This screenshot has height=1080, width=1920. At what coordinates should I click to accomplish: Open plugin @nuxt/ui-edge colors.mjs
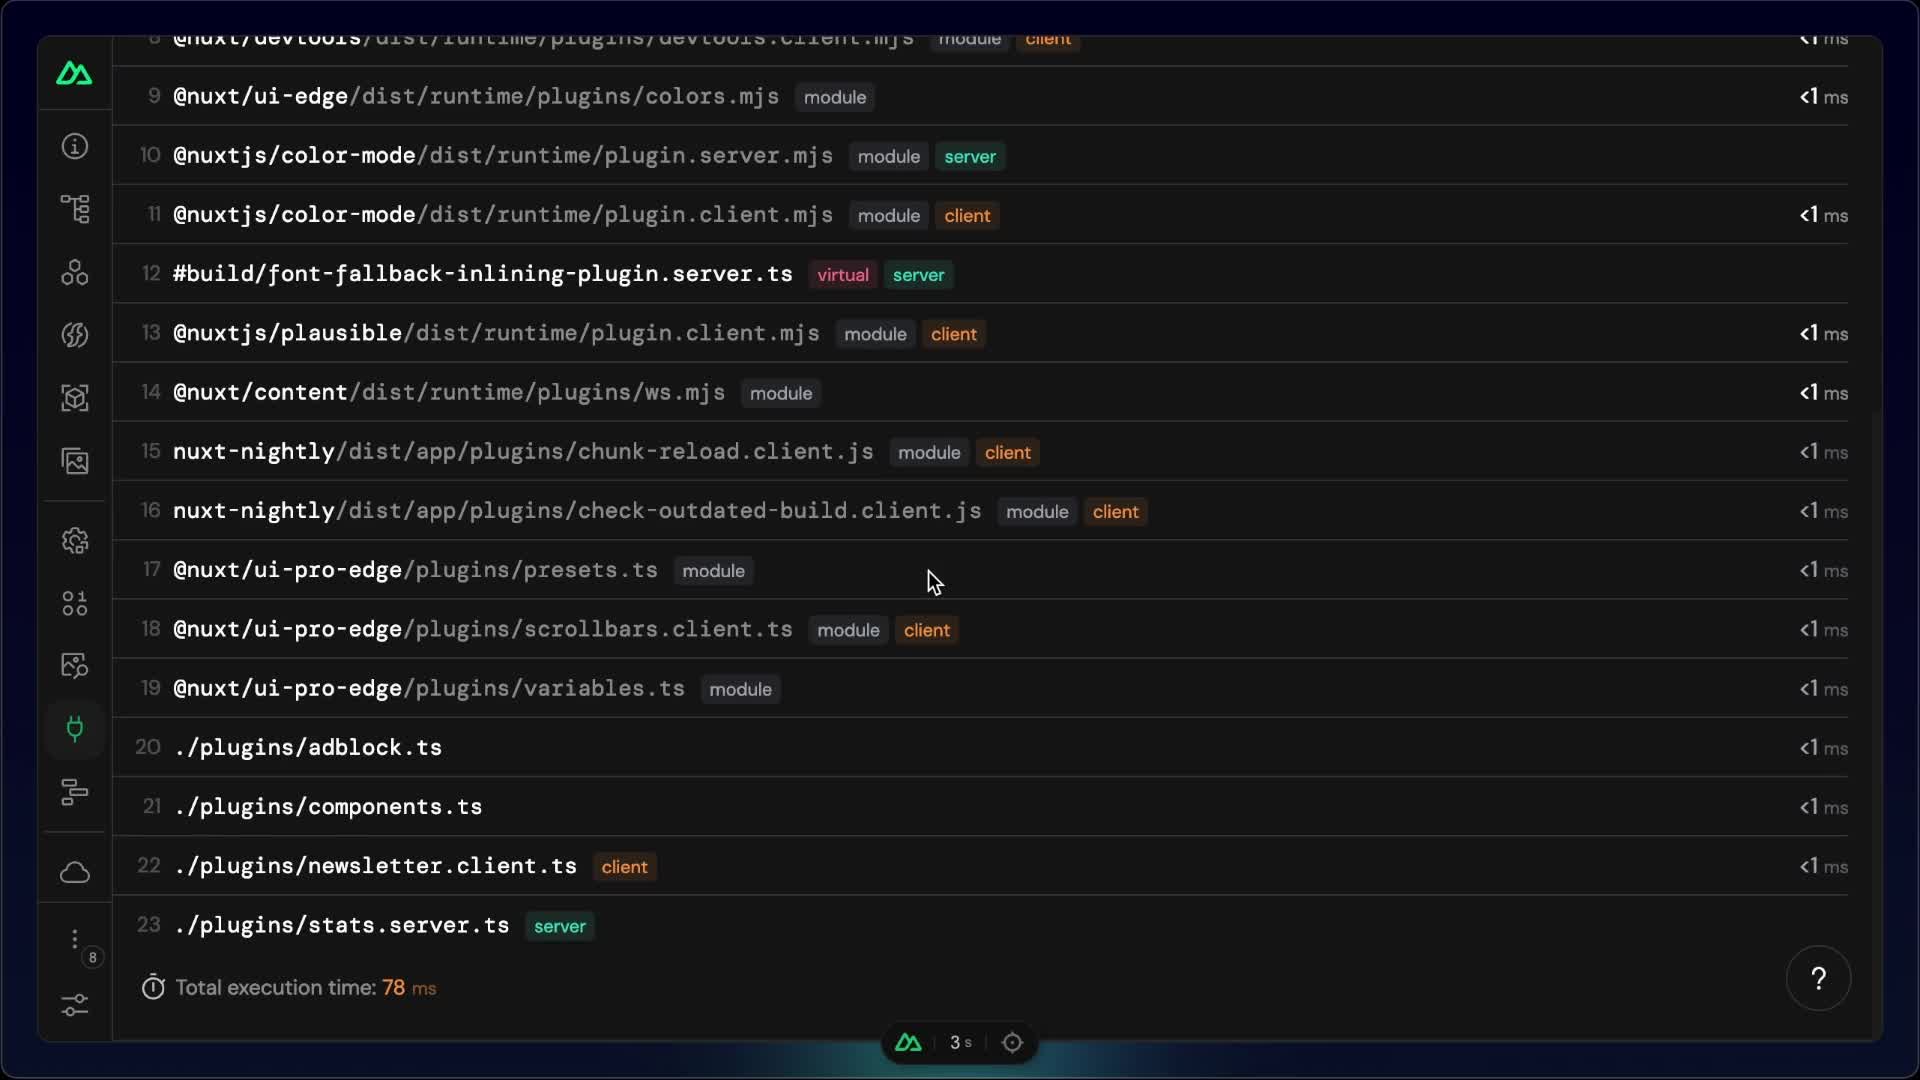[476, 96]
